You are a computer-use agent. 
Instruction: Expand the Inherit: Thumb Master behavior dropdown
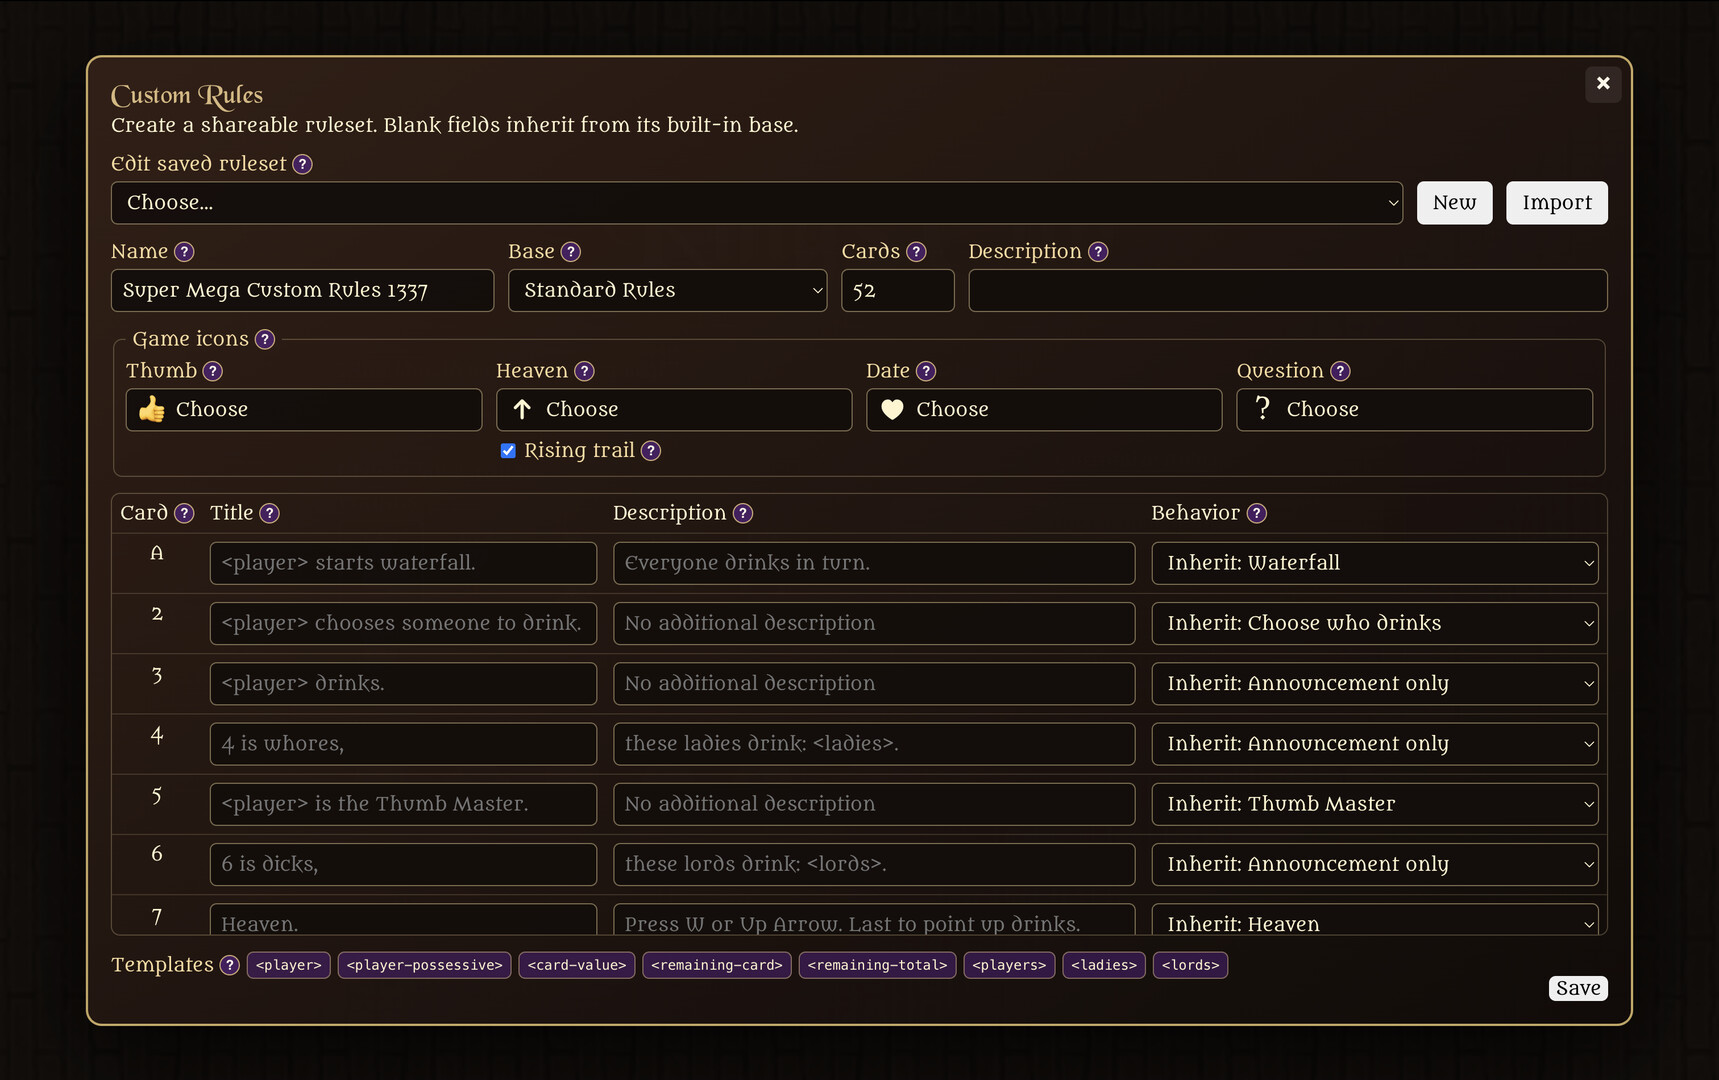click(x=1375, y=804)
